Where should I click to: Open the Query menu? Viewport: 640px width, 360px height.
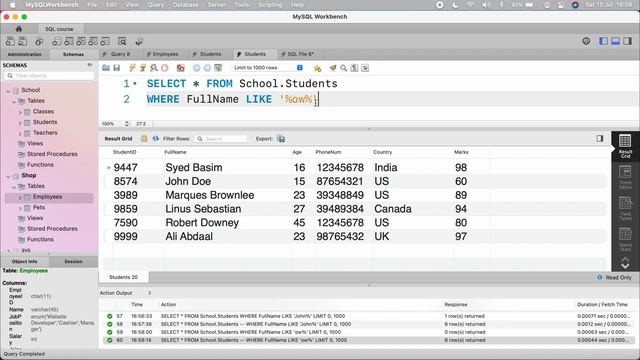(x=156, y=5)
